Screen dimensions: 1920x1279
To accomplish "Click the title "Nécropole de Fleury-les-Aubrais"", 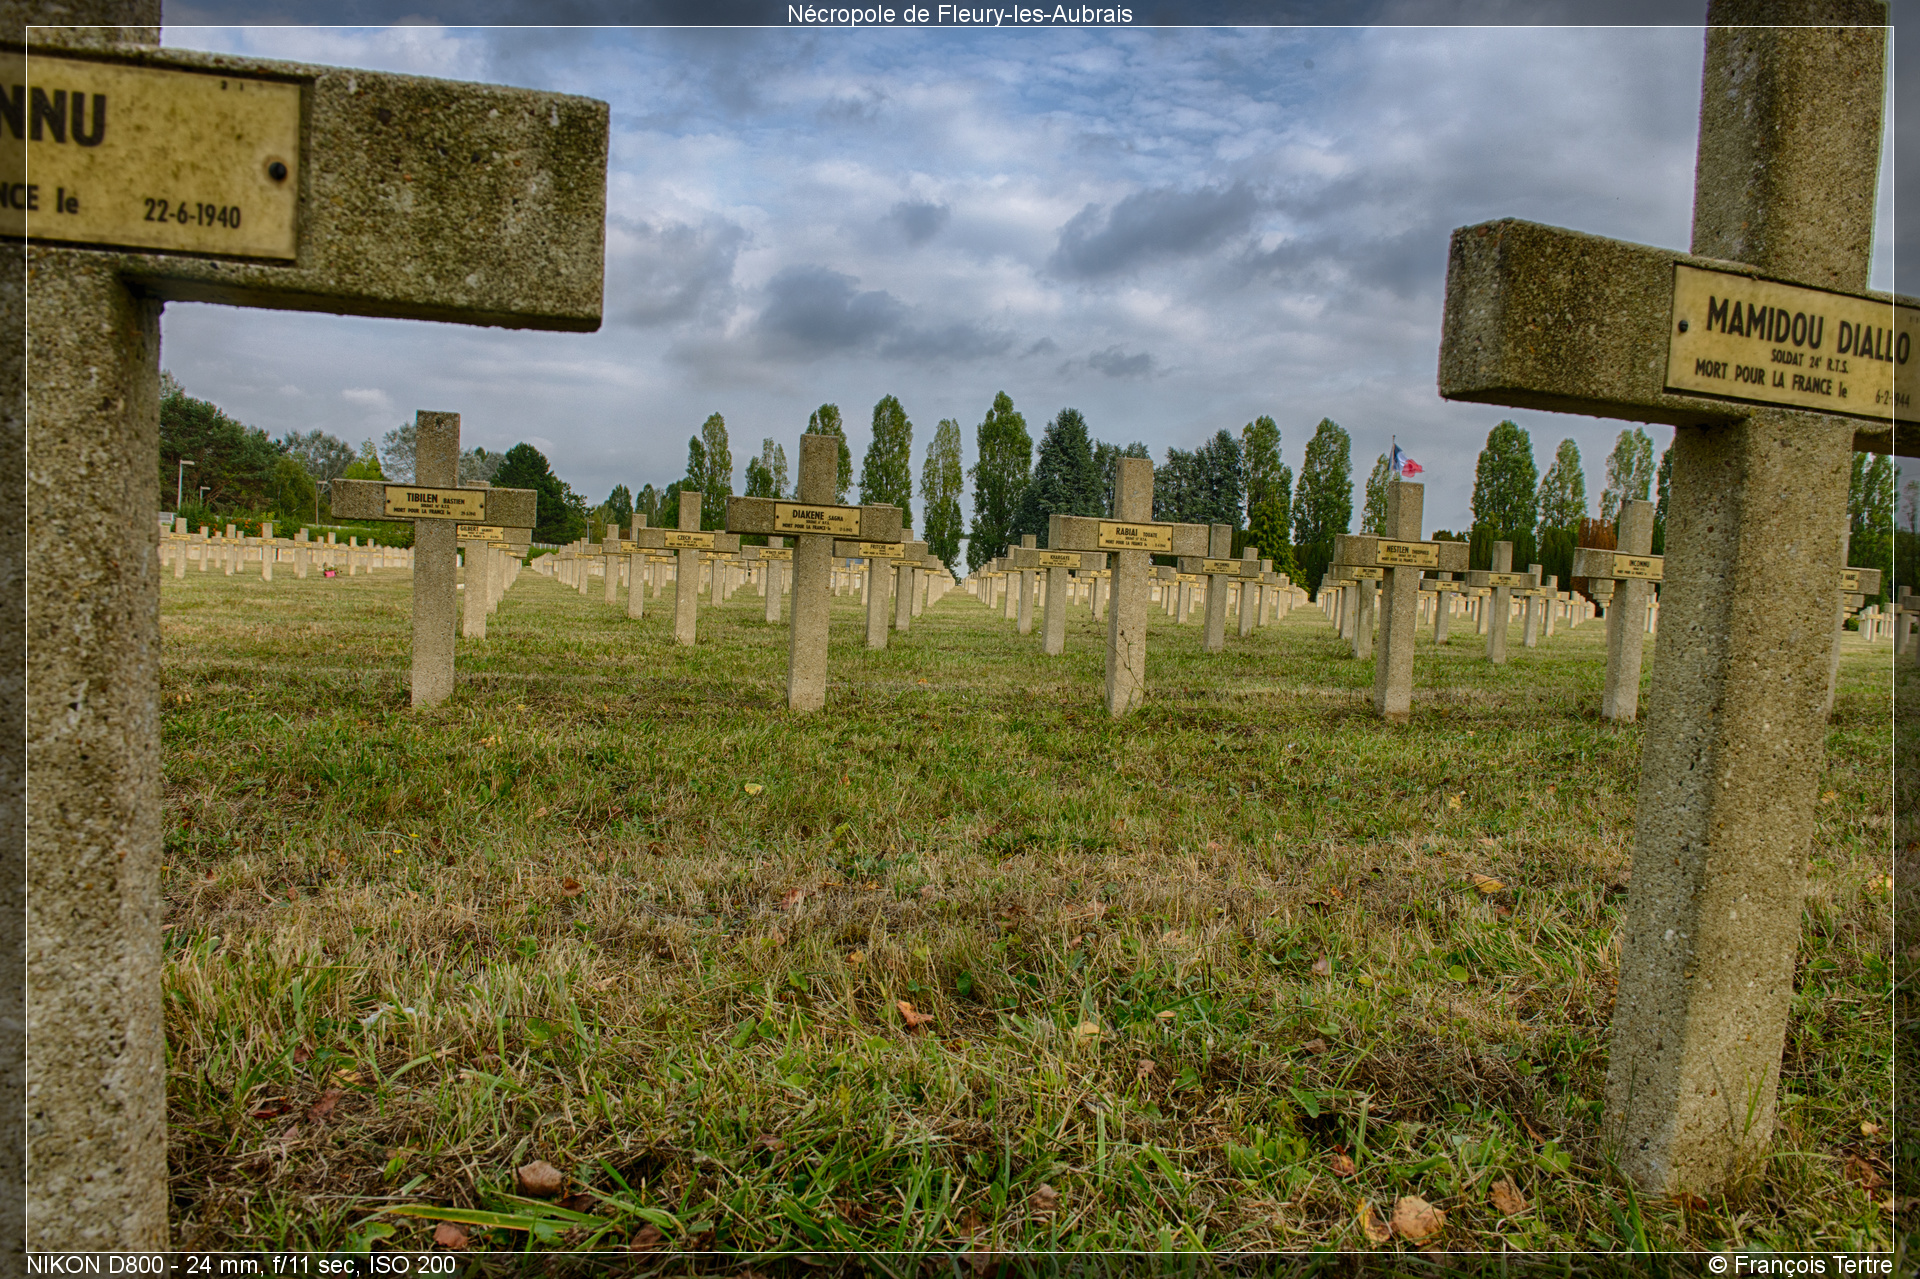I will 959,14.
